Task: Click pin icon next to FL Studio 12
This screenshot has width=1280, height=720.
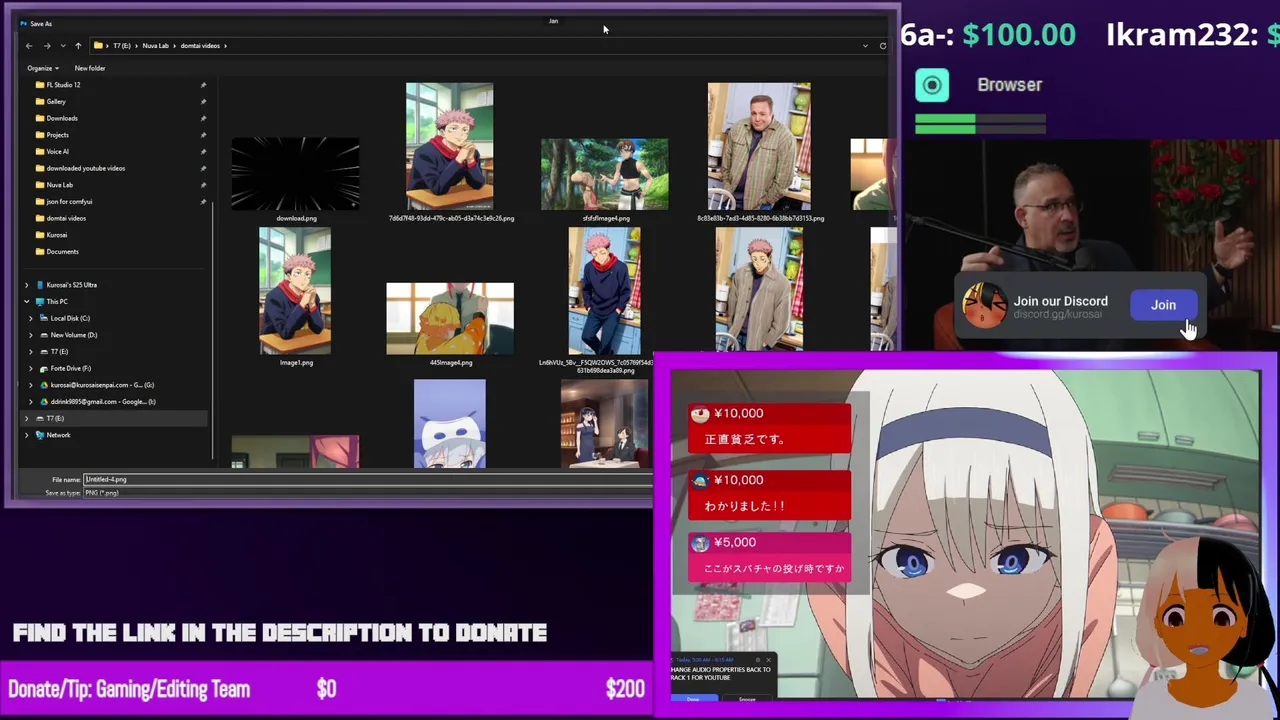Action: pyautogui.click(x=203, y=85)
